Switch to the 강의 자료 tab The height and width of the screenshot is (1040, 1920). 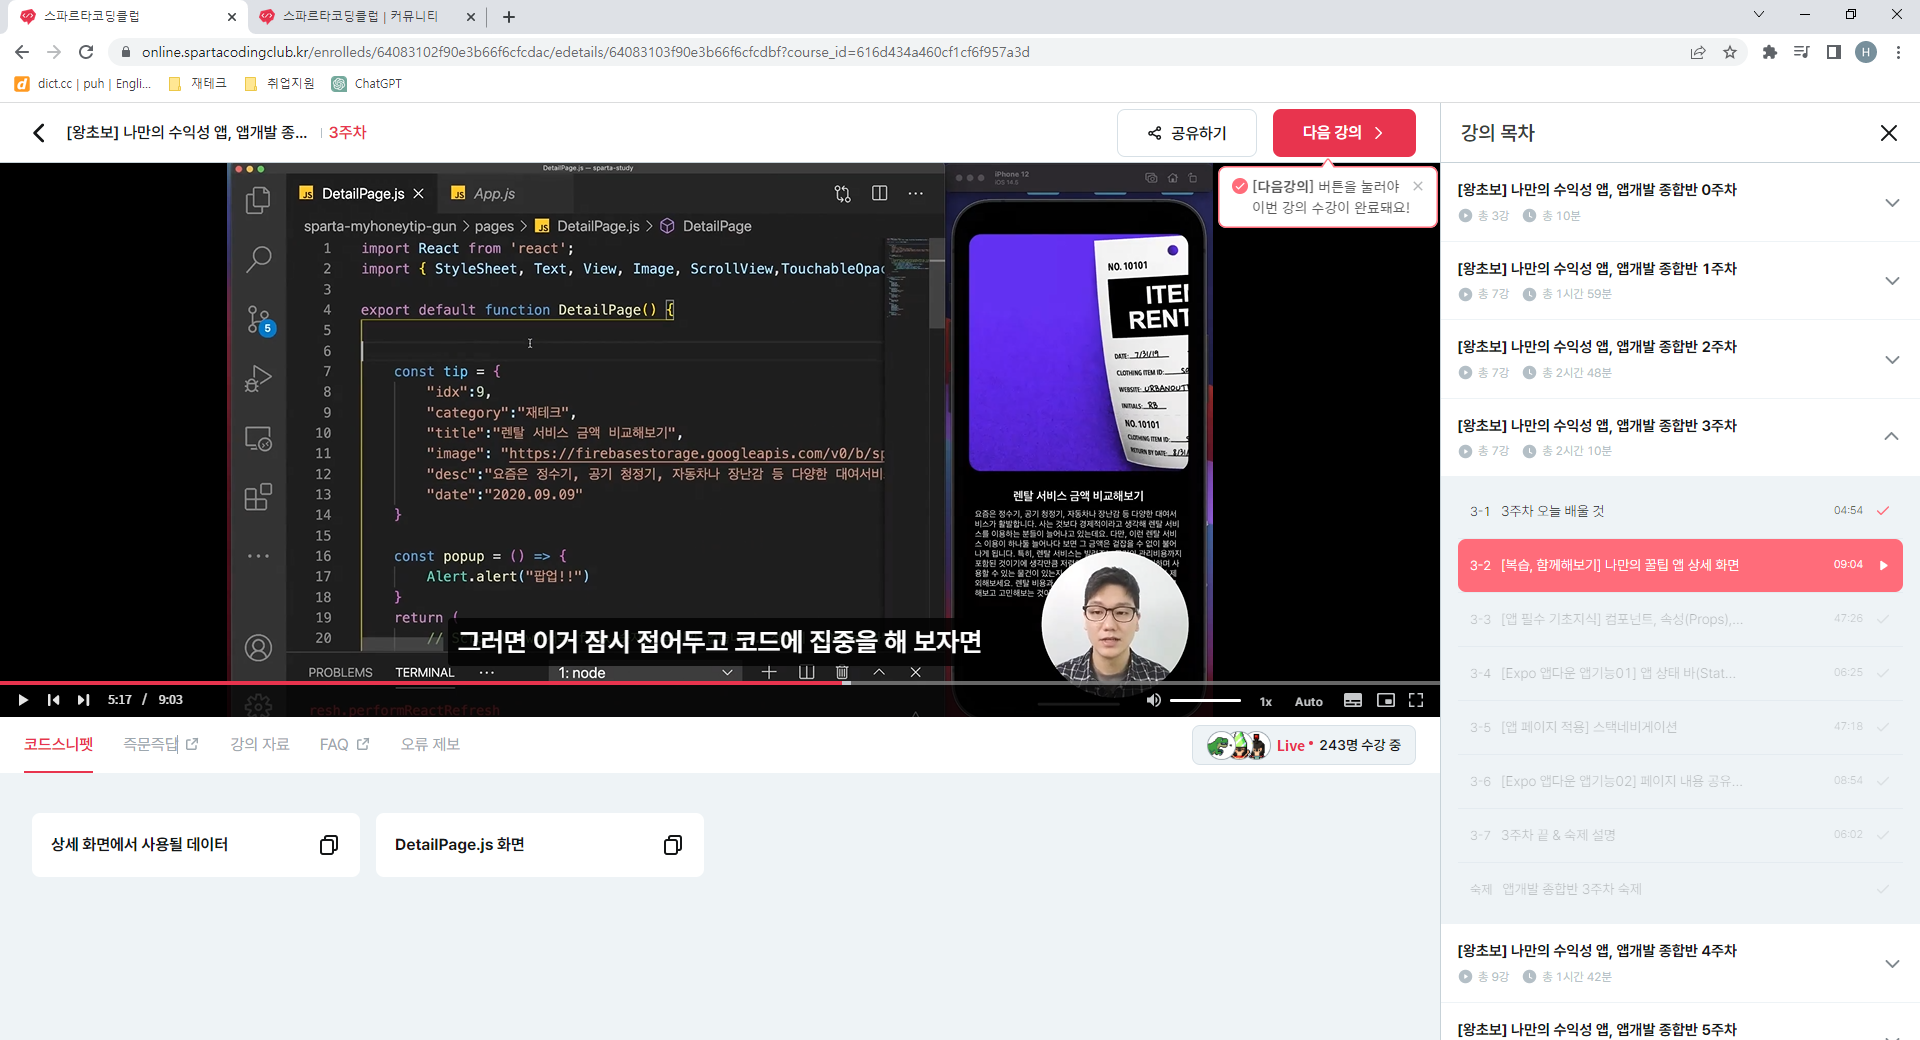[260, 744]
